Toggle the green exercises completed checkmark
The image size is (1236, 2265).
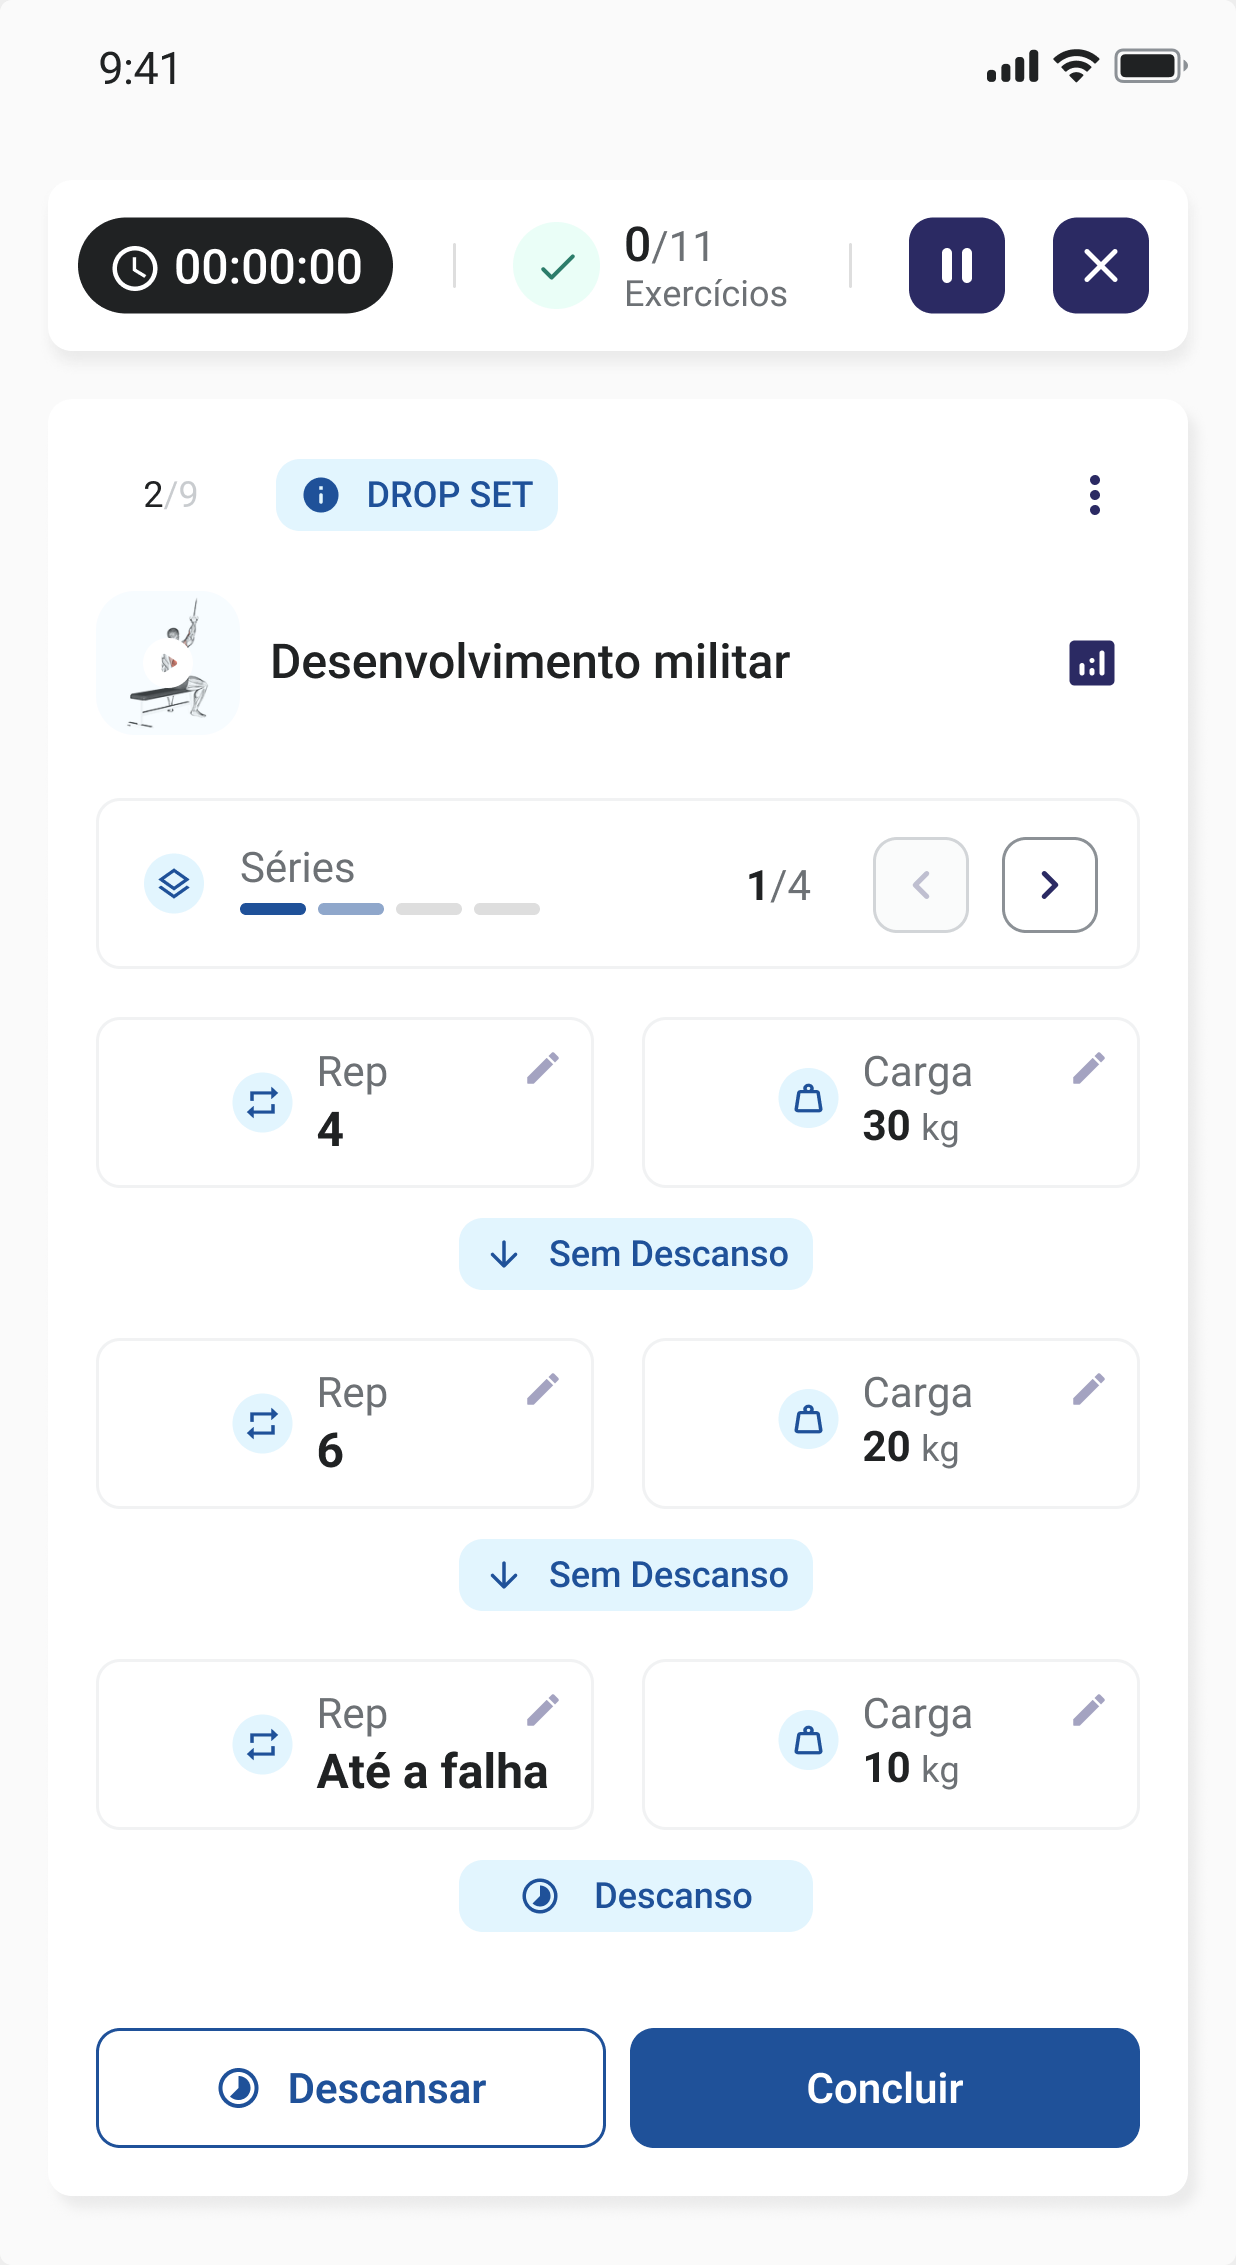coord(557,266)
